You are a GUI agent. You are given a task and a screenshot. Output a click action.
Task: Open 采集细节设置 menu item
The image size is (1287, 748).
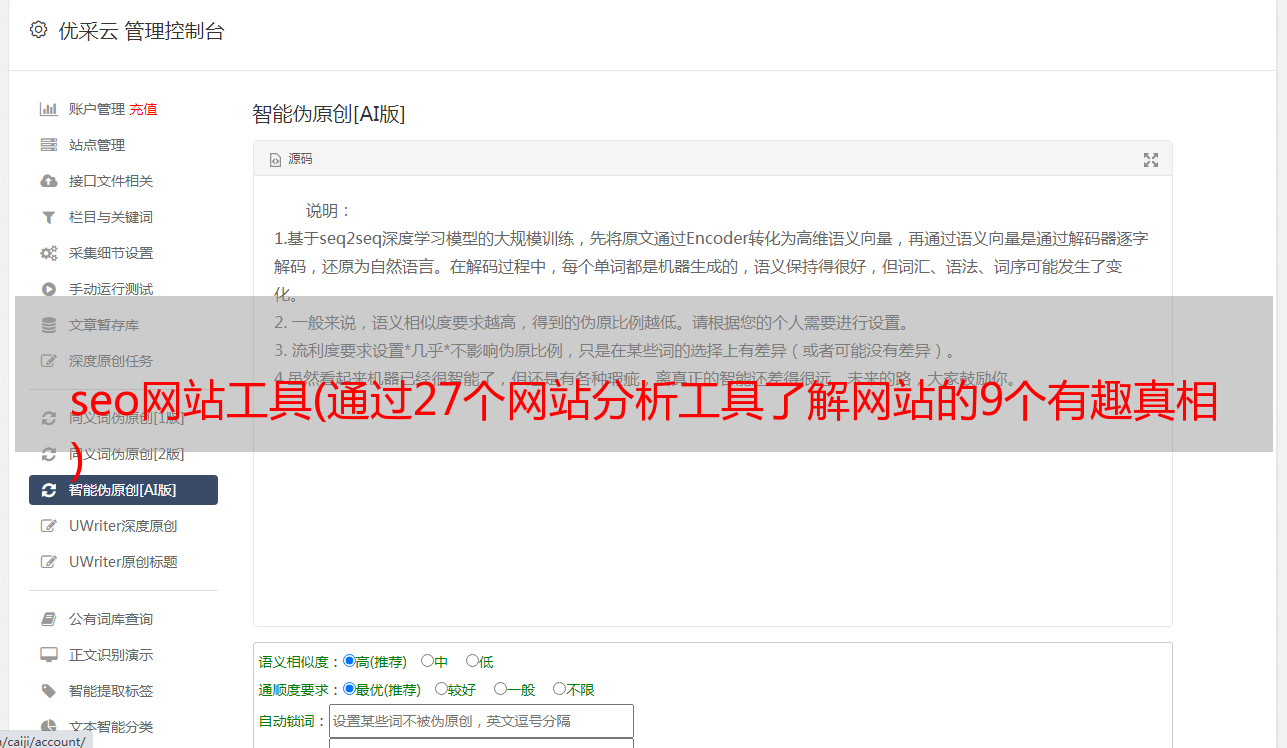point(111,253)
